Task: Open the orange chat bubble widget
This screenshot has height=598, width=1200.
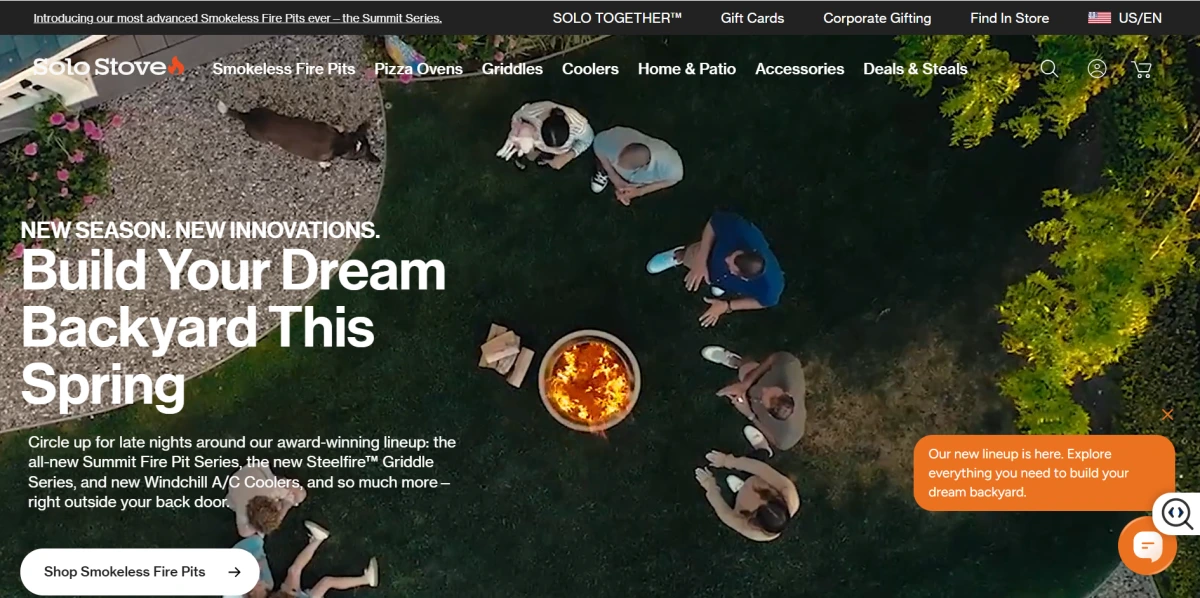Action: point(1147,546)
